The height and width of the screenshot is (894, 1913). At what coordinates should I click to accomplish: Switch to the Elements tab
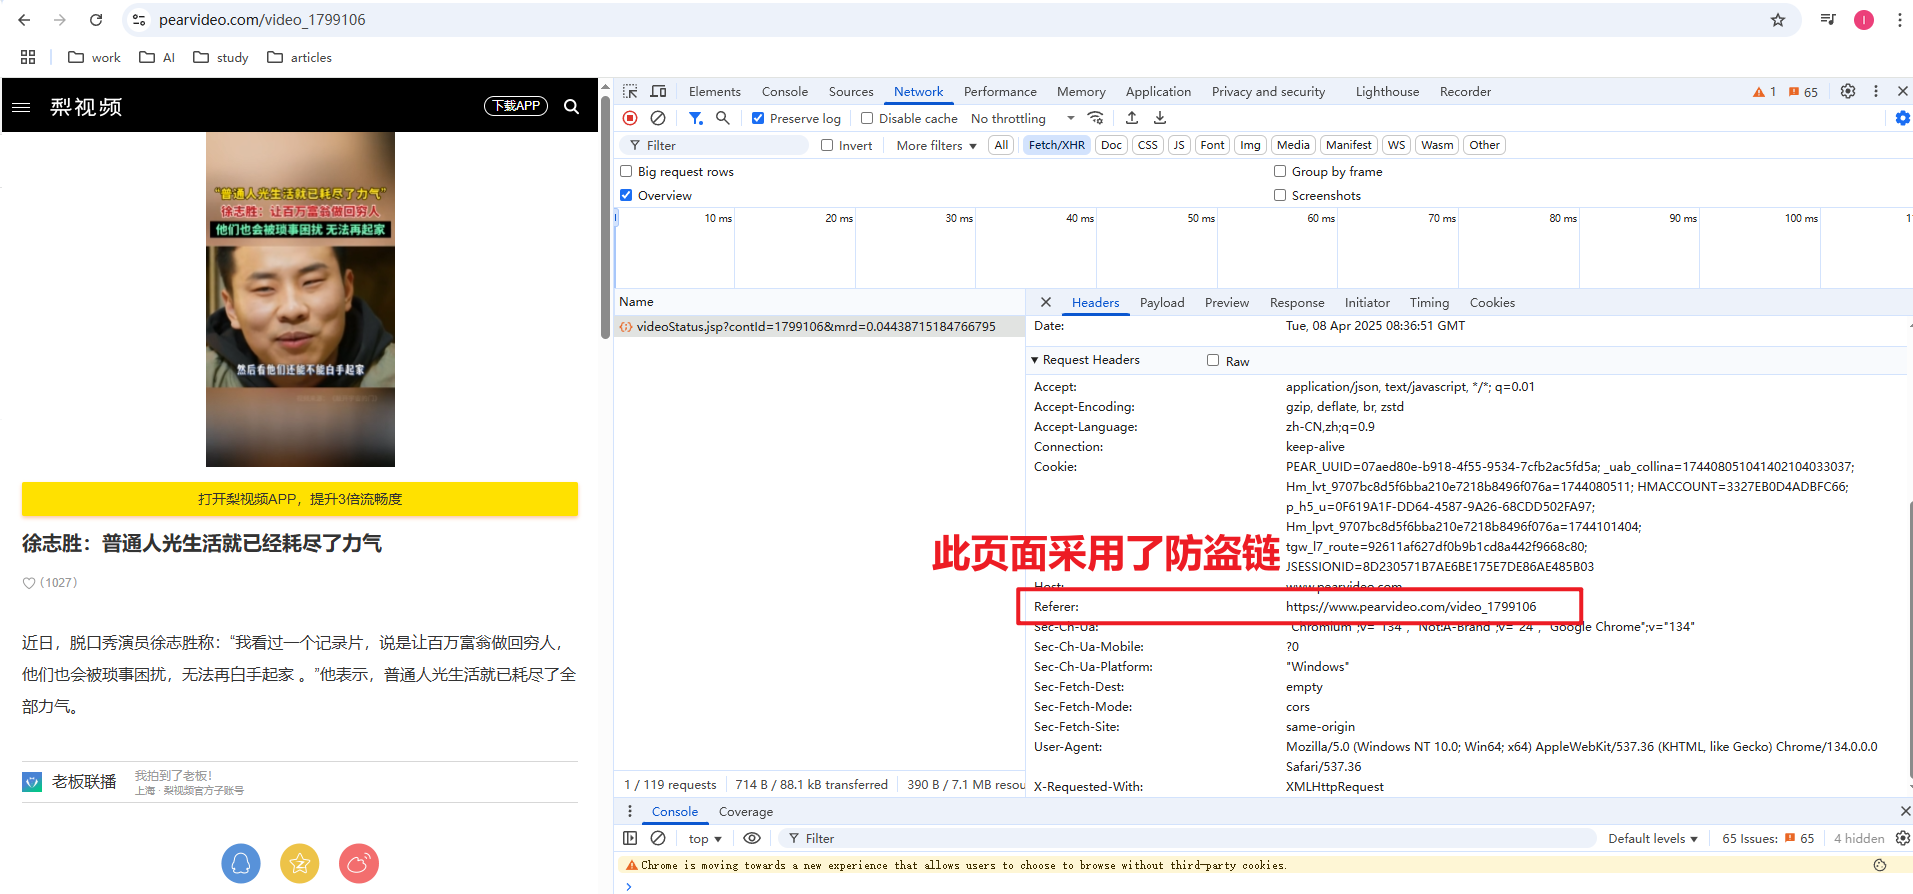[715, 91]
